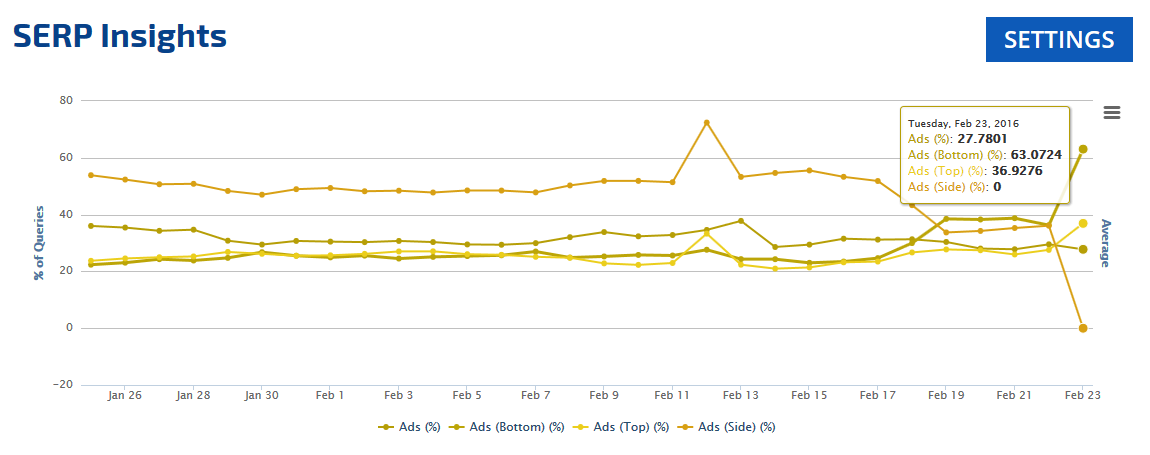Open the SETTINGS button

coord(1058,40)
